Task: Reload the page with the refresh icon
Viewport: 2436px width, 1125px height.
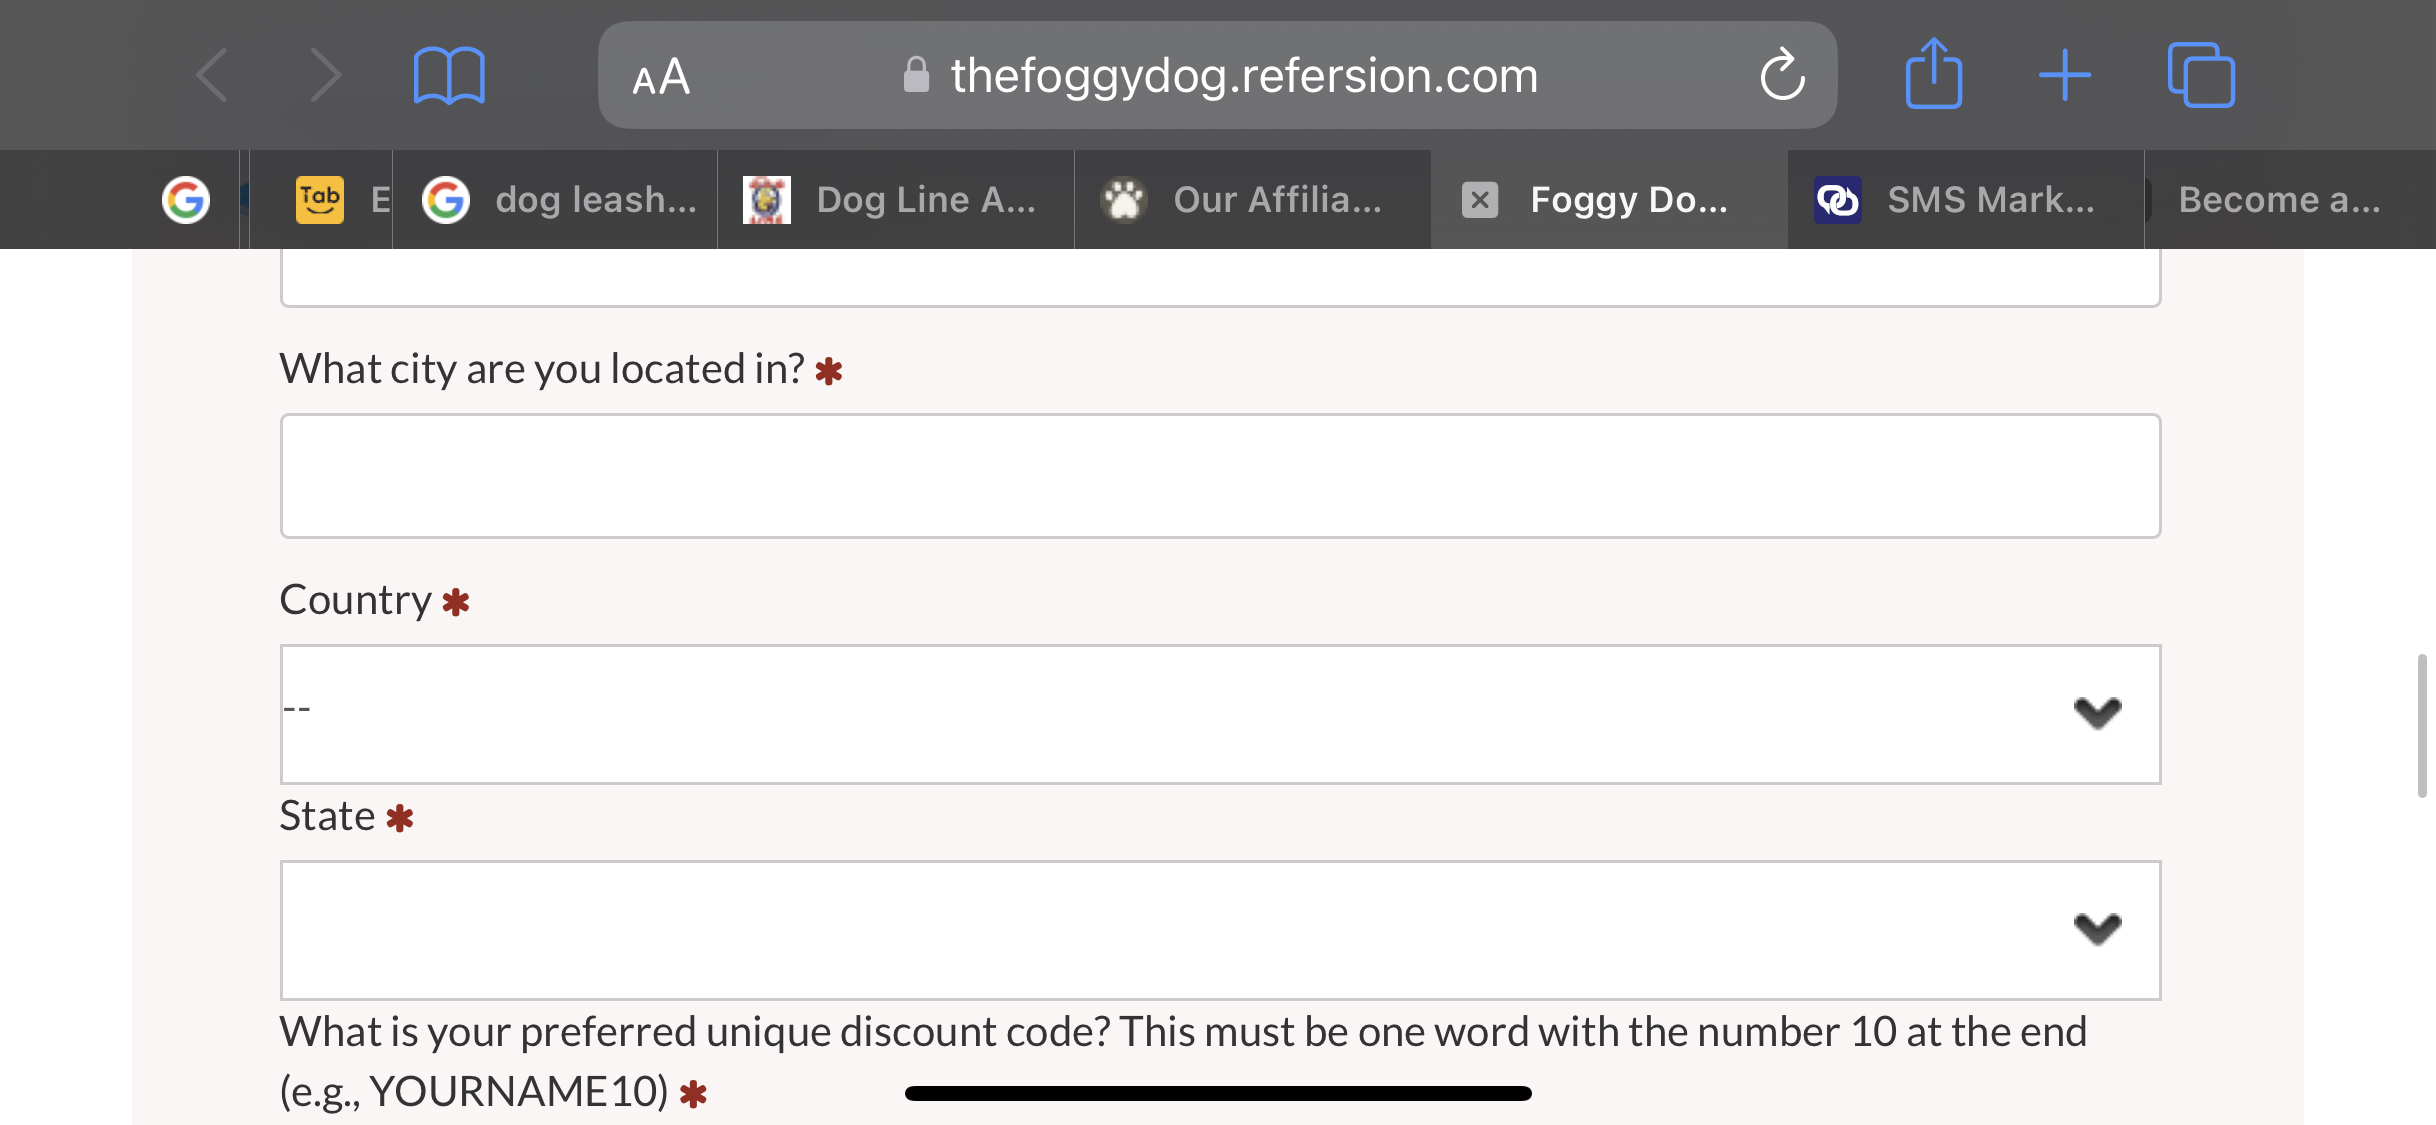Action: pos(1782,75)
